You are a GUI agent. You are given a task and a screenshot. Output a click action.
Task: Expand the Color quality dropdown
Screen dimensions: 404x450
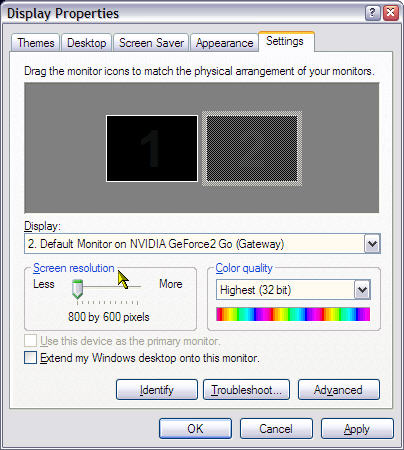click(x=362, y=290)
